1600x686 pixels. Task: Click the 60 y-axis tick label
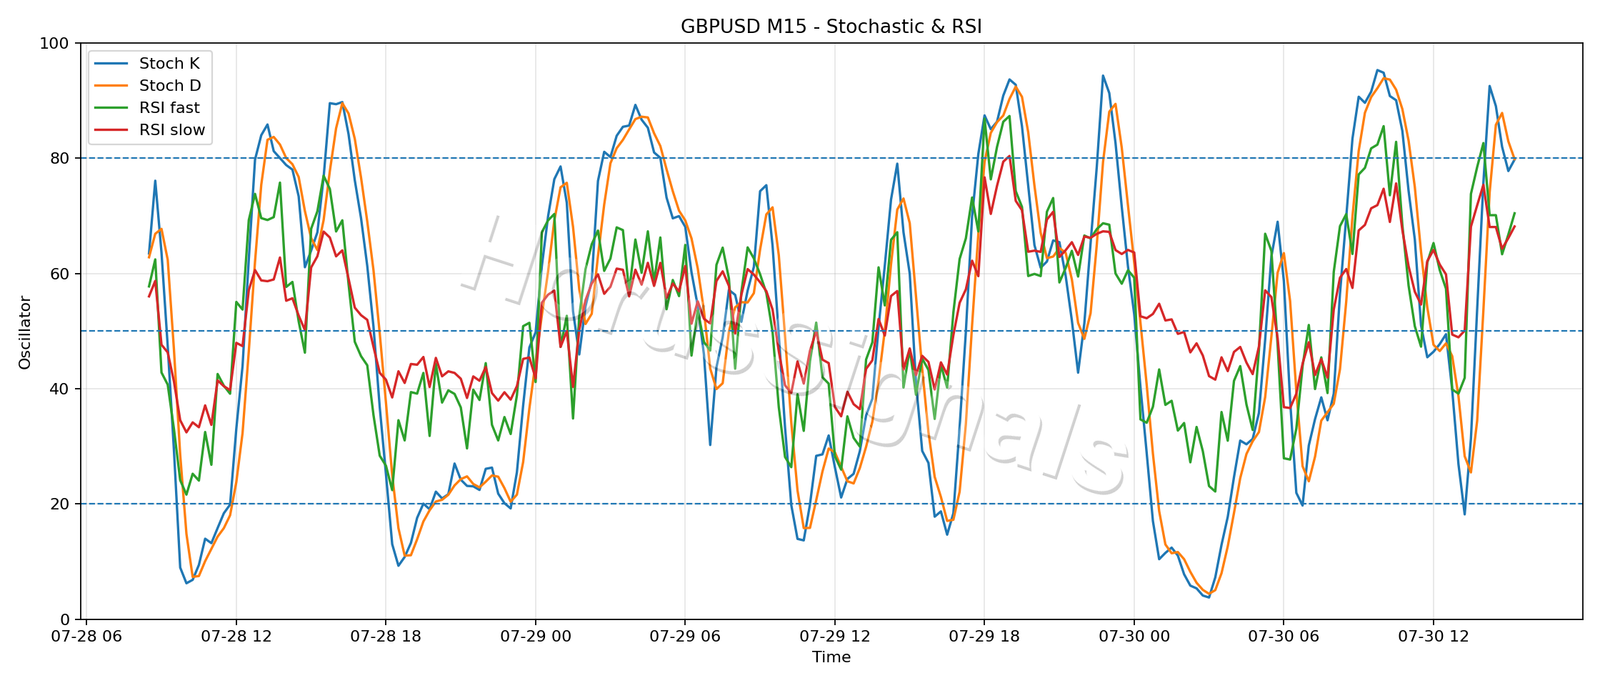tap(59, 274)
